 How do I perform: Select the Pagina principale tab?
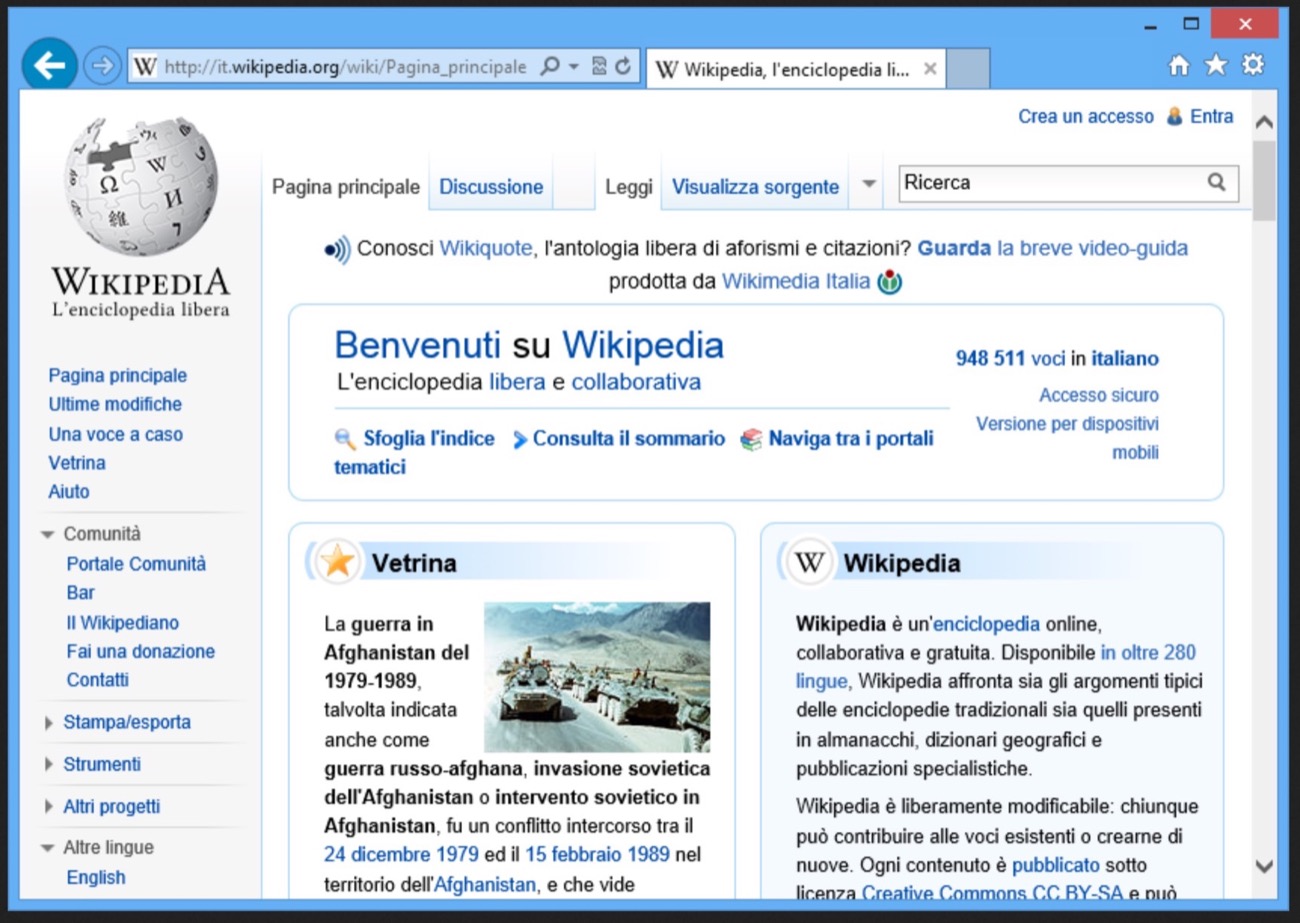(x=346, y=187)
